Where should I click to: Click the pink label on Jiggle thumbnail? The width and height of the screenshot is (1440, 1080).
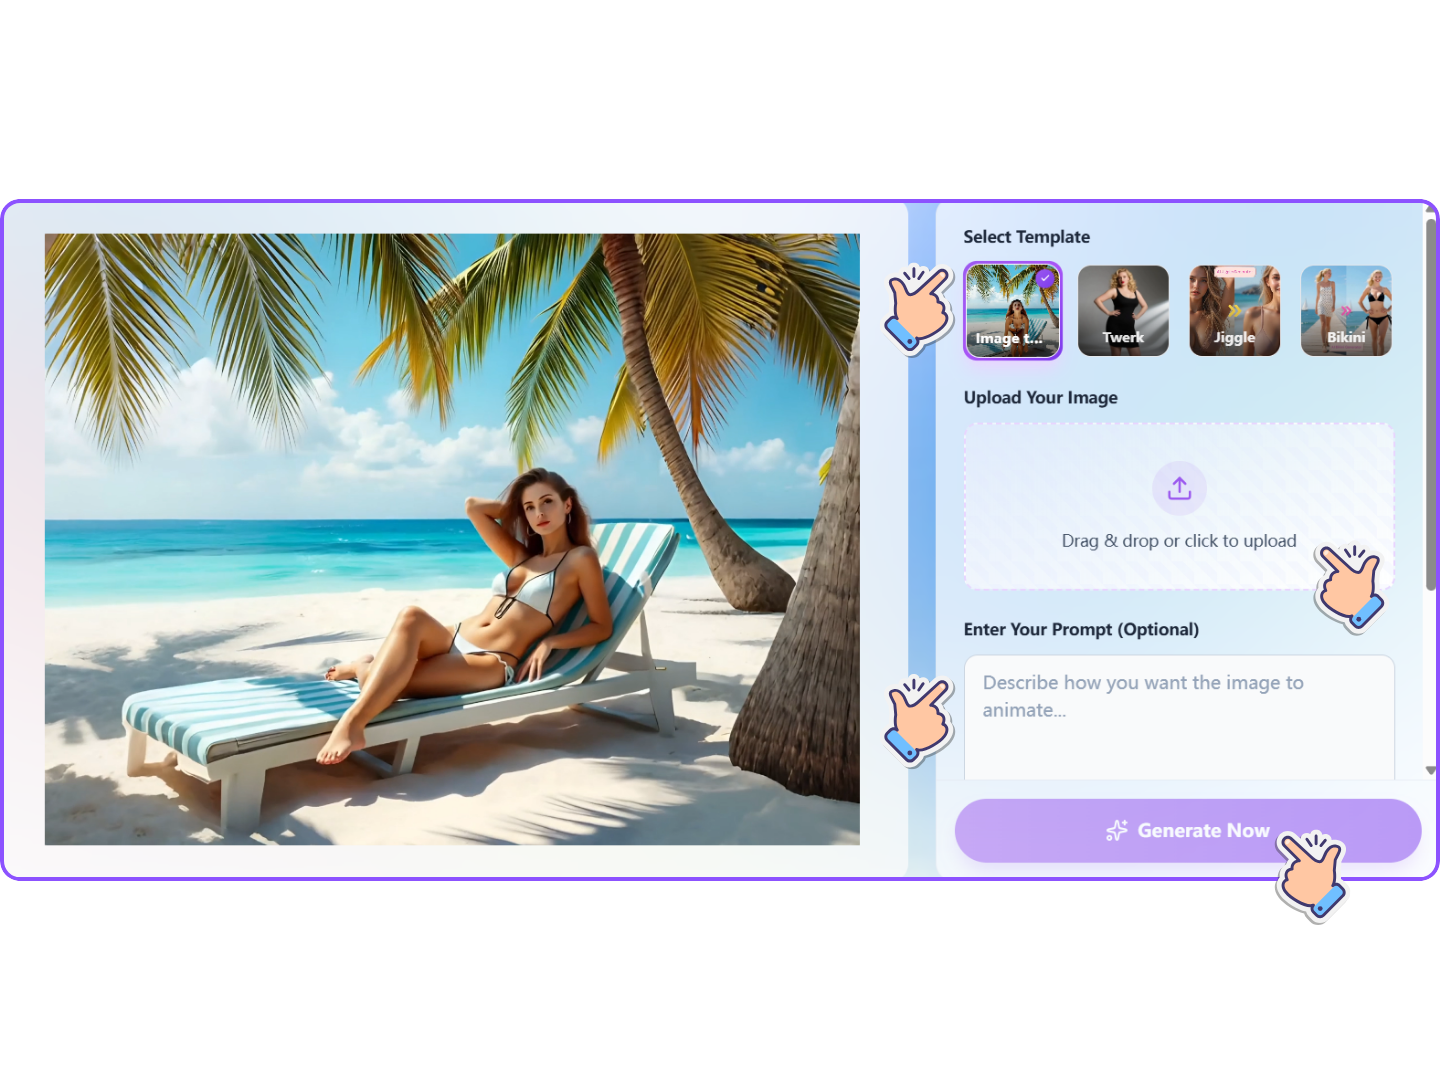click(1235, 272)
